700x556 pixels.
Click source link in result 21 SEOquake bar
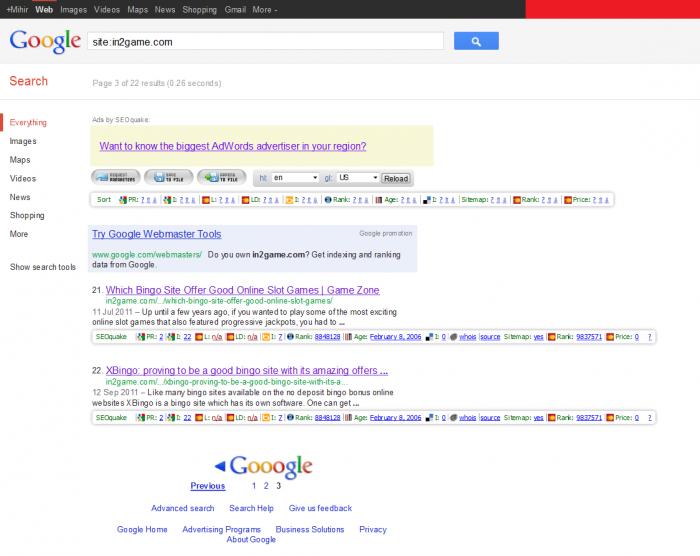click(490, 337)
